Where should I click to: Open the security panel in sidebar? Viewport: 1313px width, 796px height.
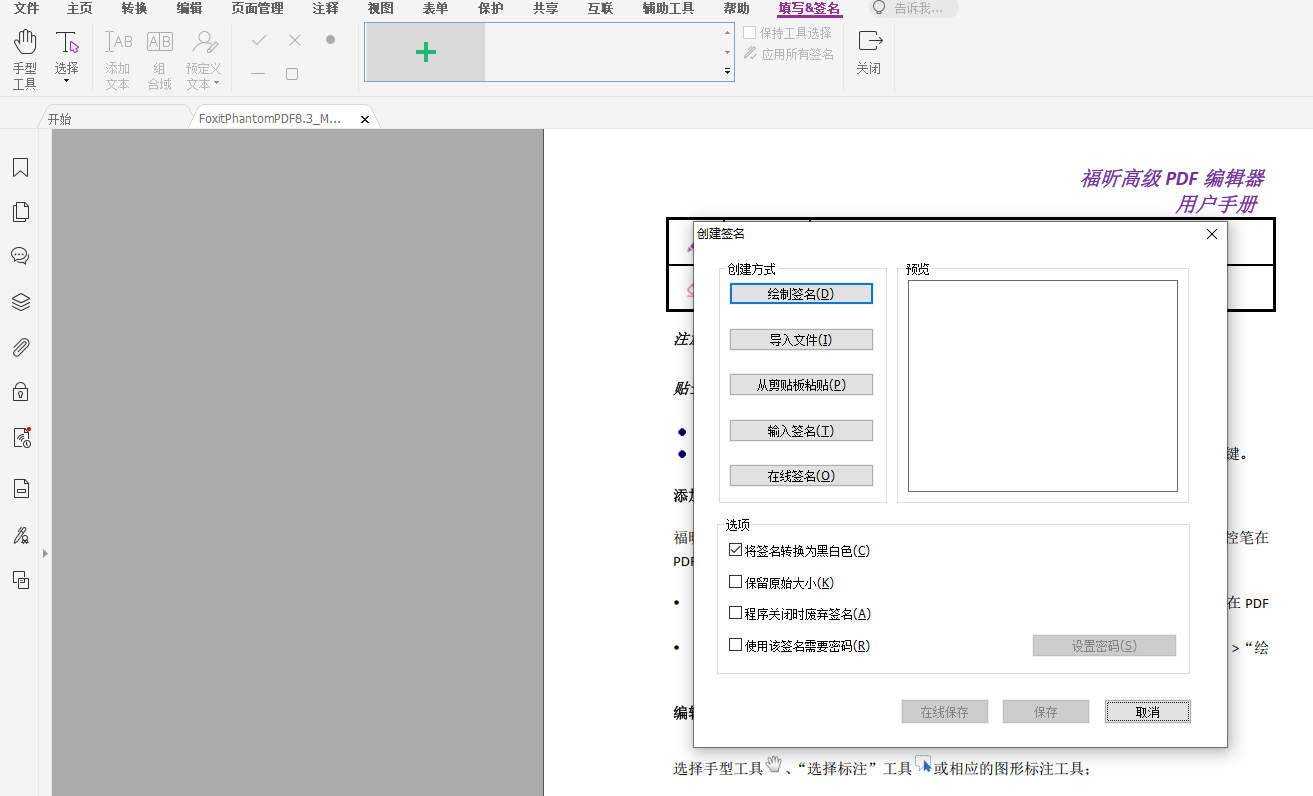pos(20,391)
